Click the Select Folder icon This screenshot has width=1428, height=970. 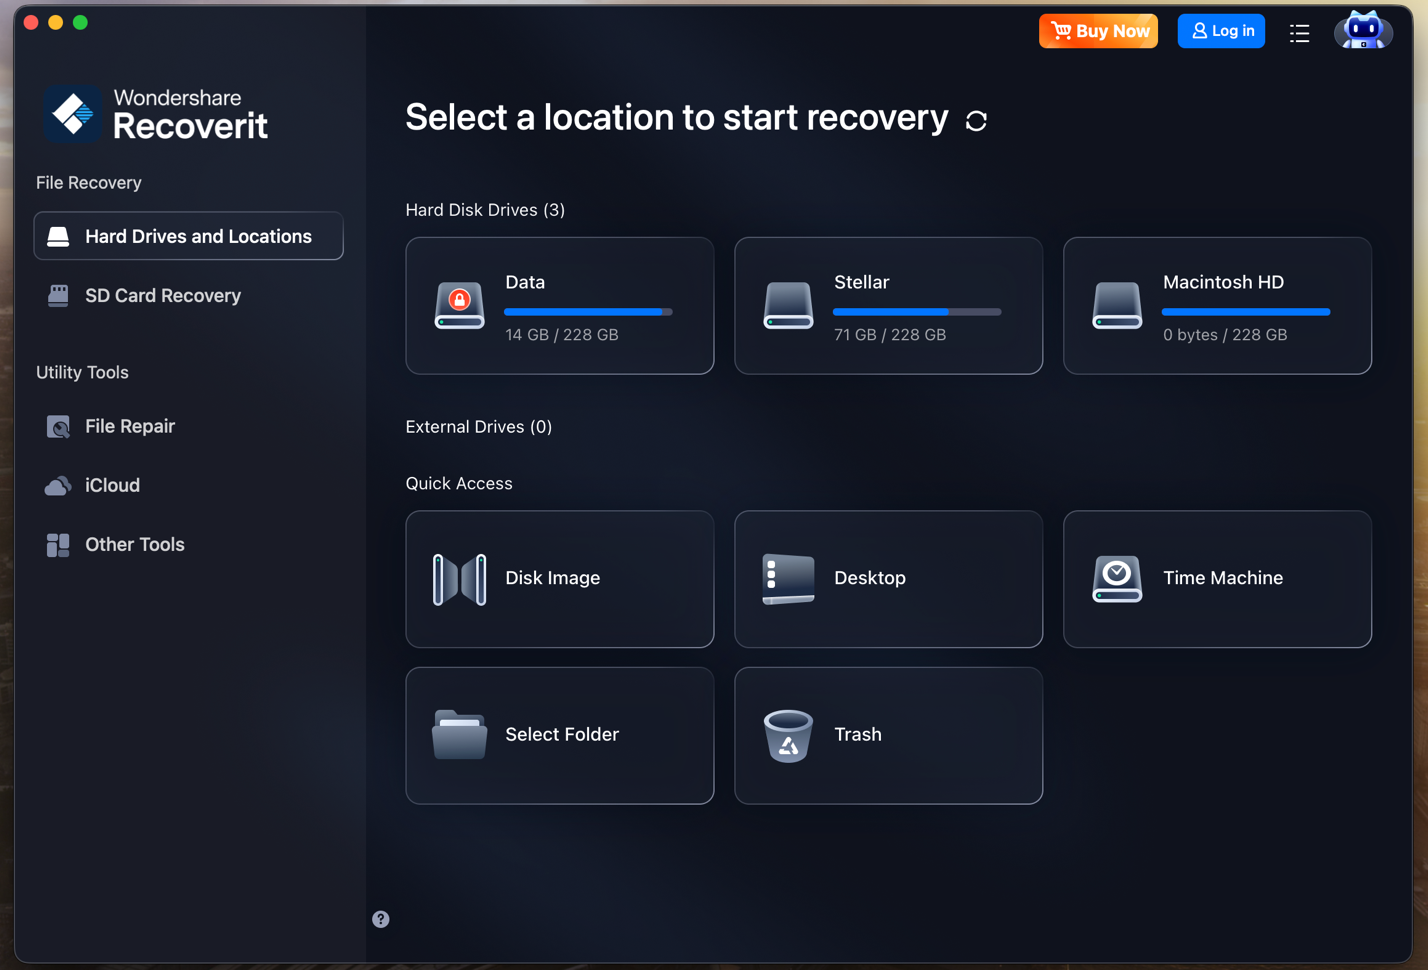tap(460, 735)
